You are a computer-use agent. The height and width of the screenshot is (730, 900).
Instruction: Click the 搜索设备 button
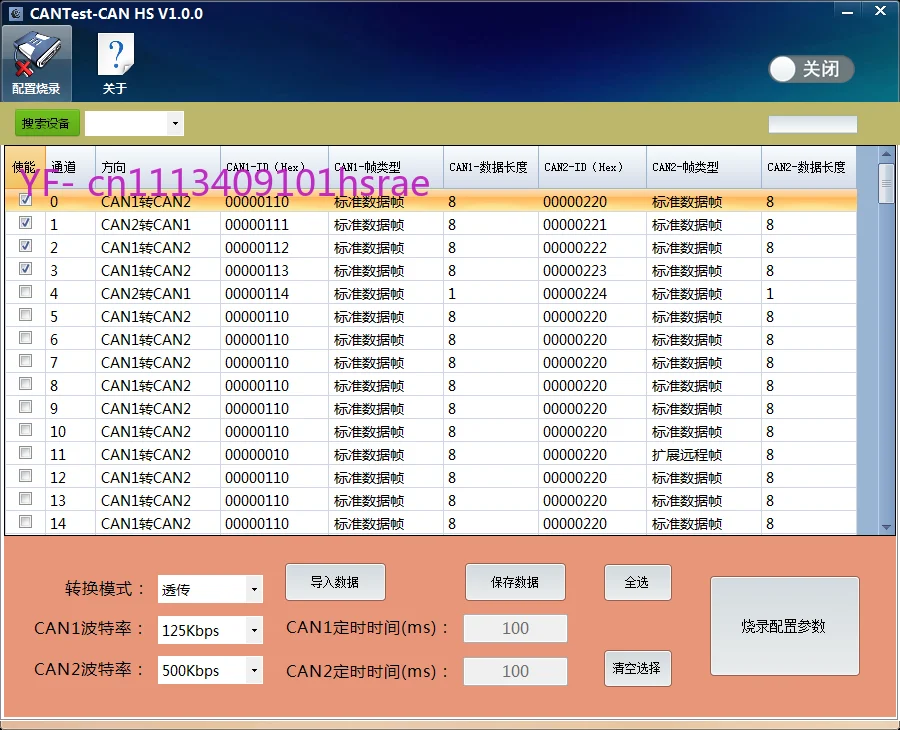[x=46, y=123]
